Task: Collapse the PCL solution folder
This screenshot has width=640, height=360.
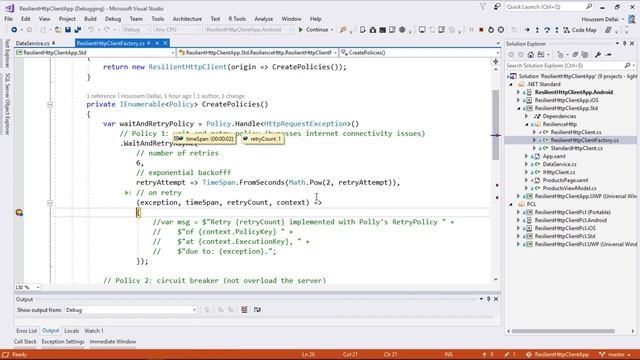Action: tap(511, 204)
